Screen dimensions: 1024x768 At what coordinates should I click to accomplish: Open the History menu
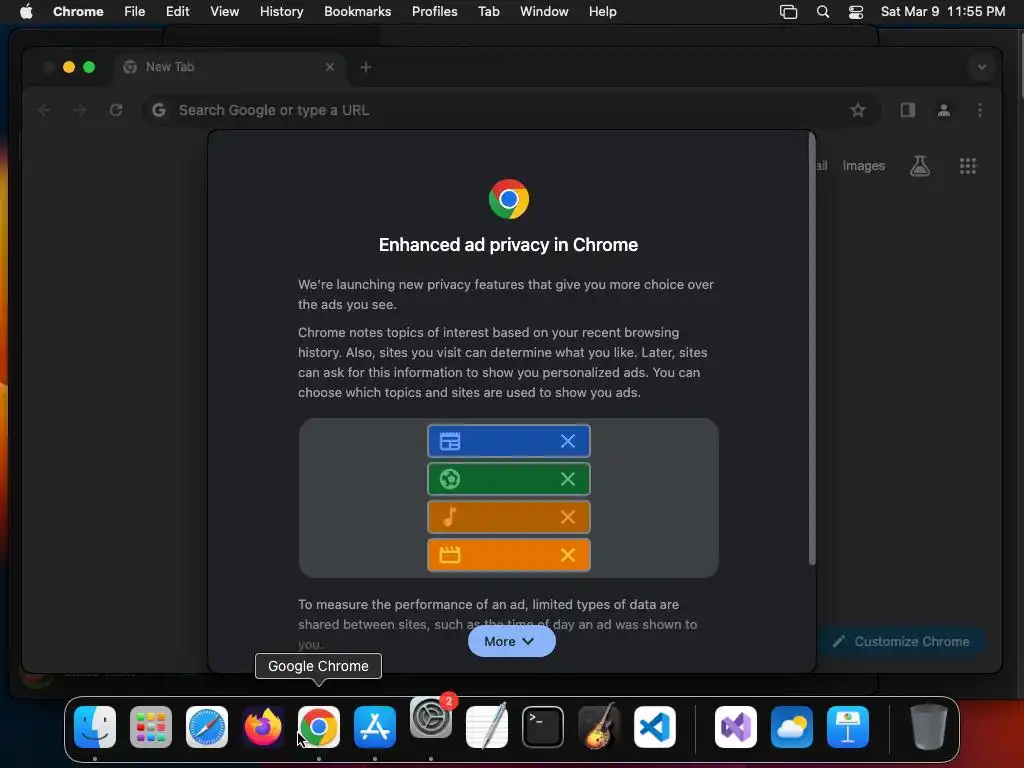point(281,12)
